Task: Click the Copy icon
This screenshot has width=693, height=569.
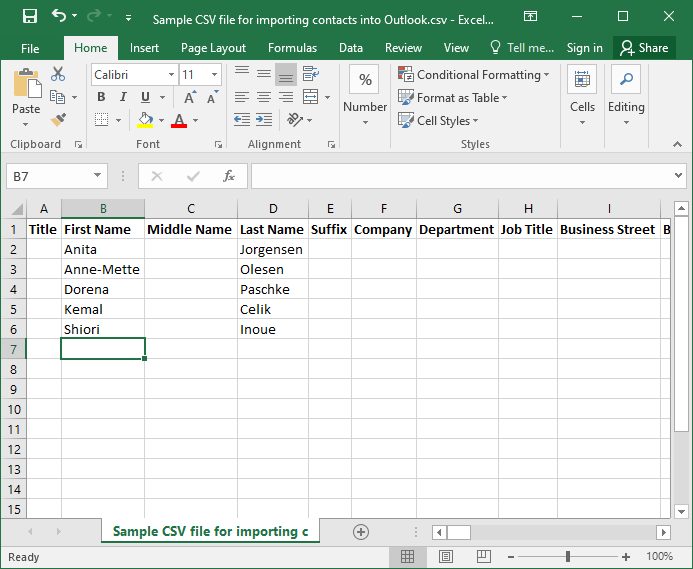Action: [57, 97]
